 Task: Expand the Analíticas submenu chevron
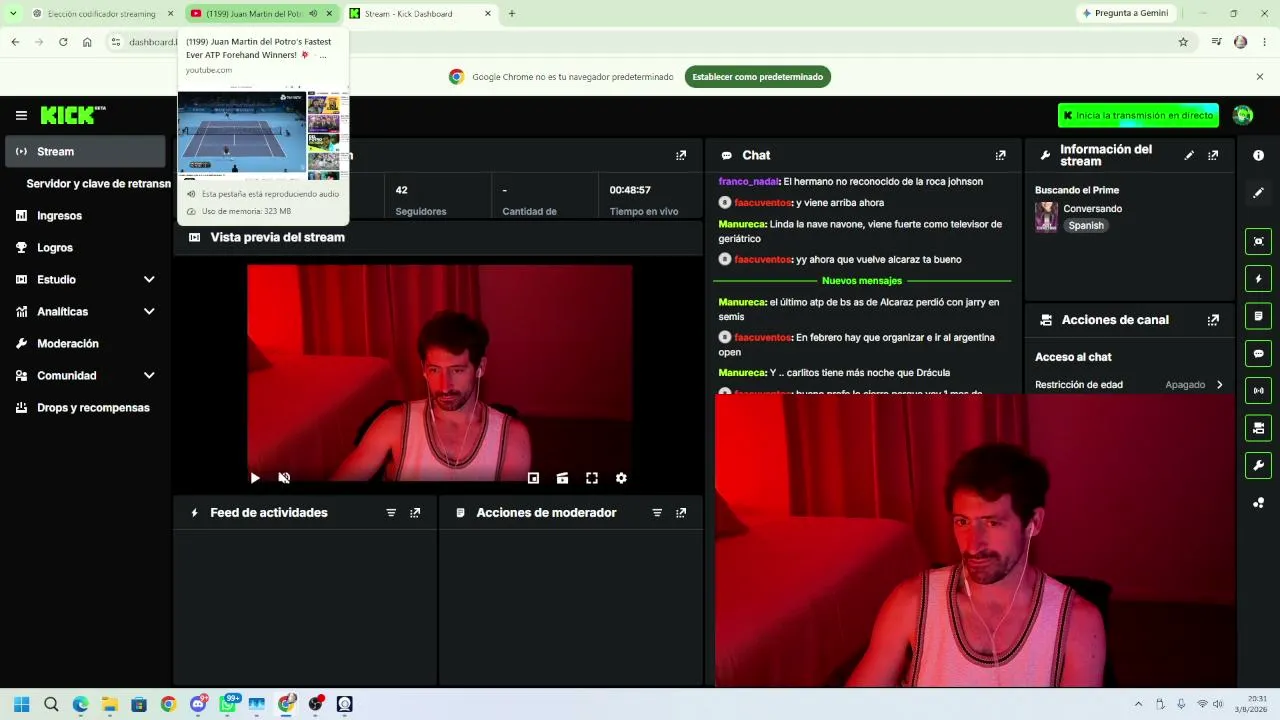pyautogui.click(x=149, y=312)
